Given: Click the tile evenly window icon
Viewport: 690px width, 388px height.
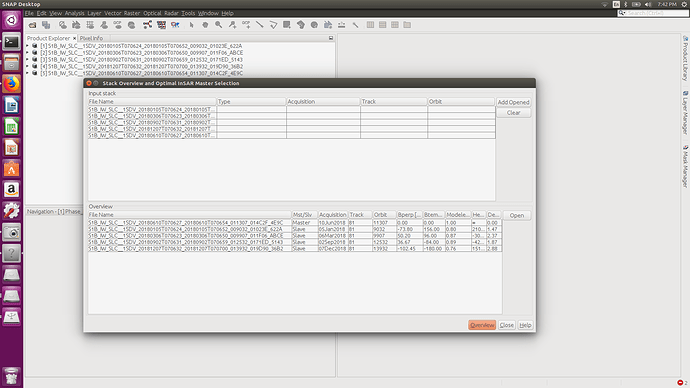Looking at the screenshot, I should tap(395, 25).
